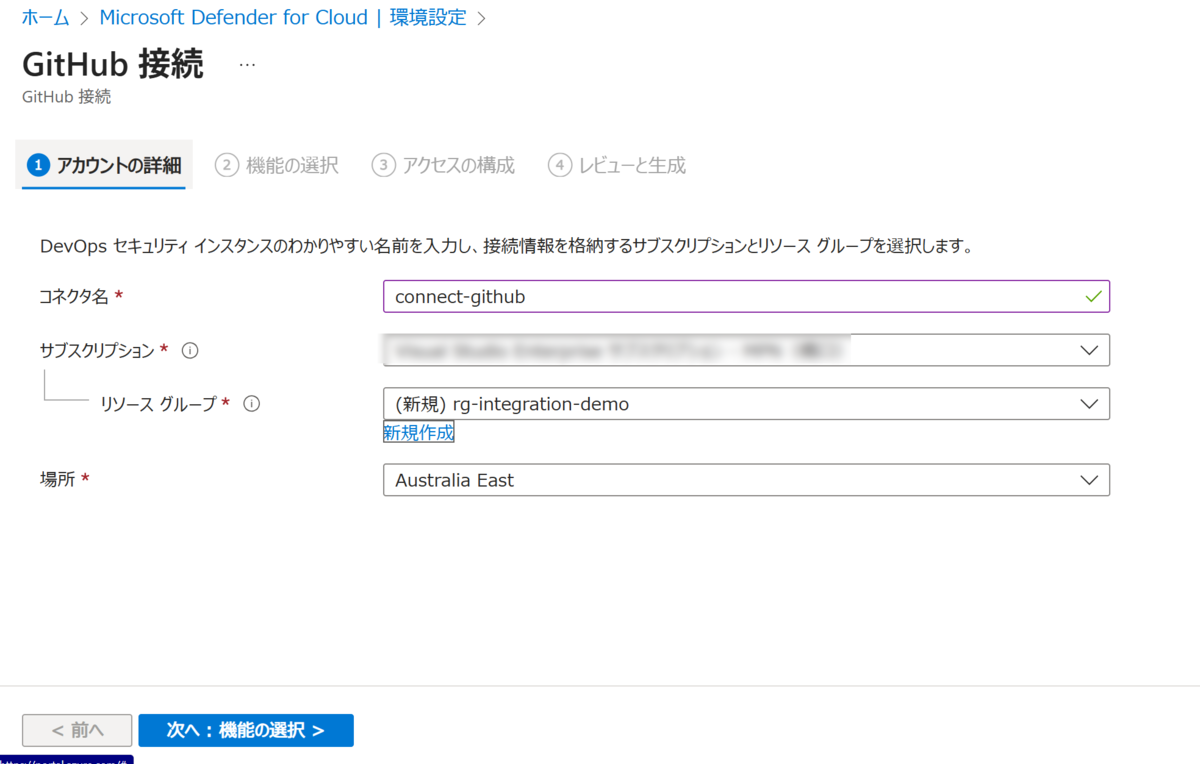Open the リソース グループ dropdown

[1090, 403]
